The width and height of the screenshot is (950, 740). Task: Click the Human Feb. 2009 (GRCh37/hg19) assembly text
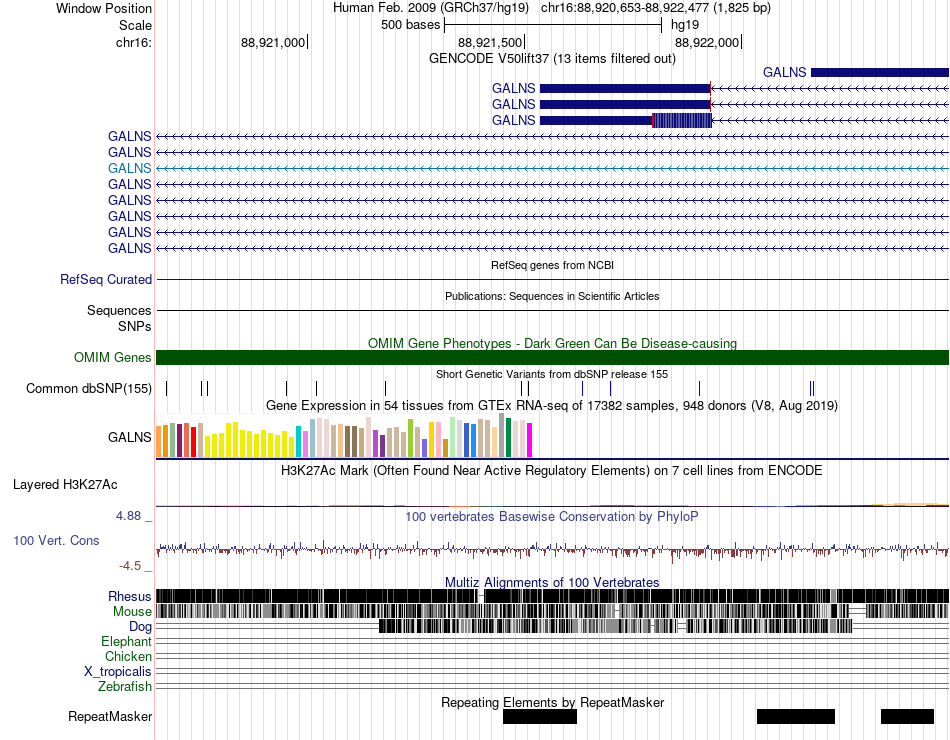pyautogui.click(x=431, y=8)
